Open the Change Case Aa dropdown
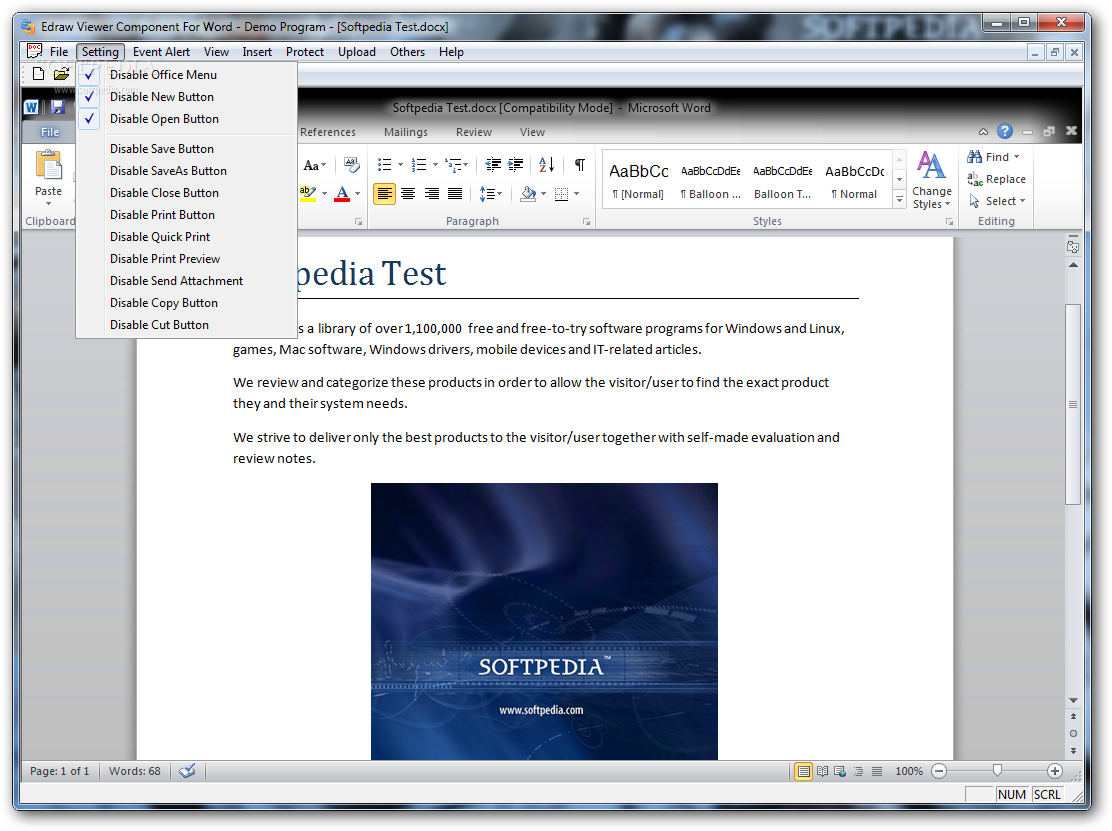Screen dimensions: 1112x831 pyautogui.click(x=315, y=164)
